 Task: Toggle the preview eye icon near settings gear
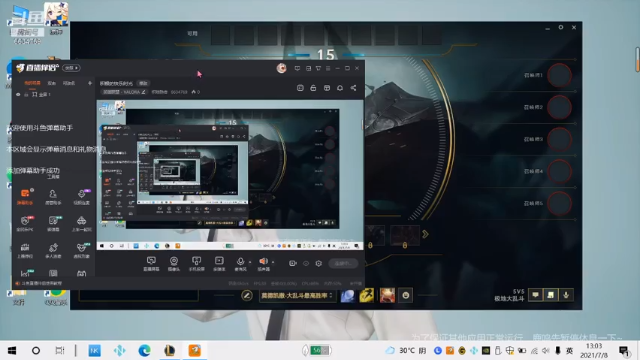coord(306,263)
